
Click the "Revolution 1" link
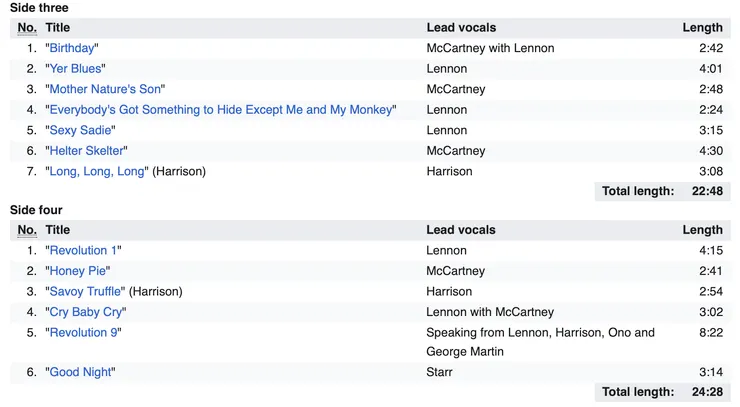[83, 250]
